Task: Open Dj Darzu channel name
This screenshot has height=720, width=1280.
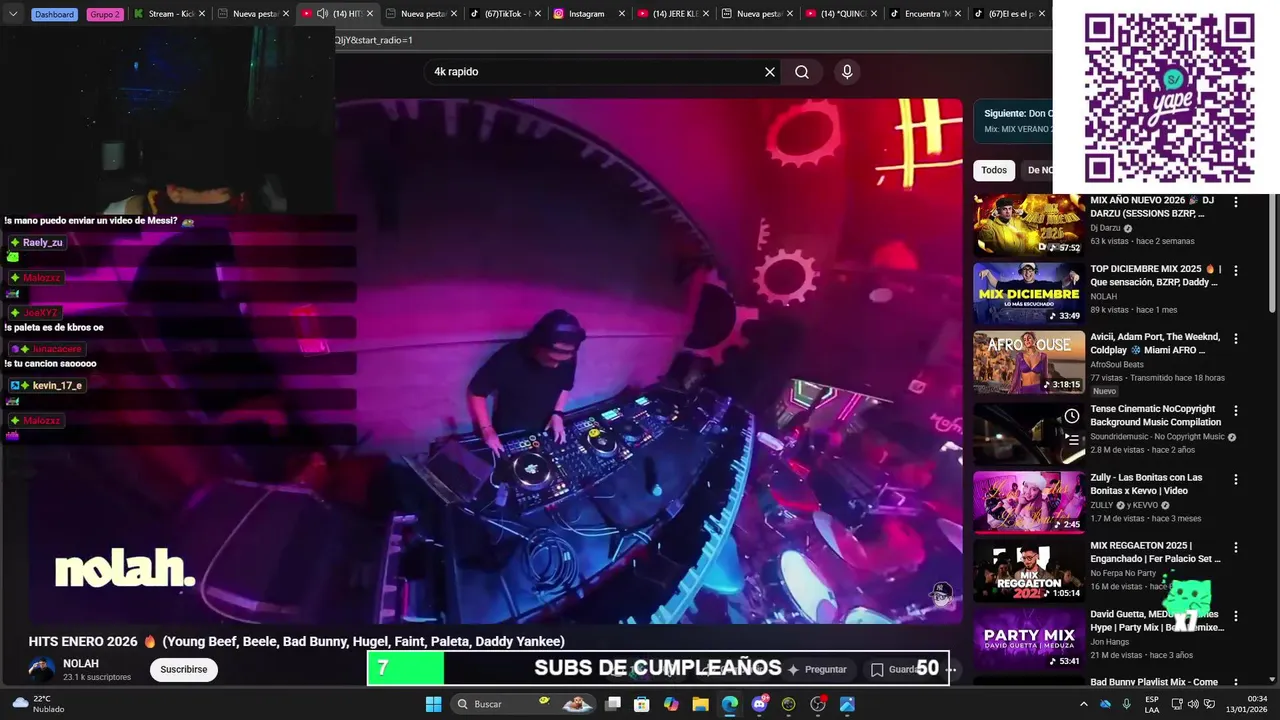Action: [x=1105, y=228]
